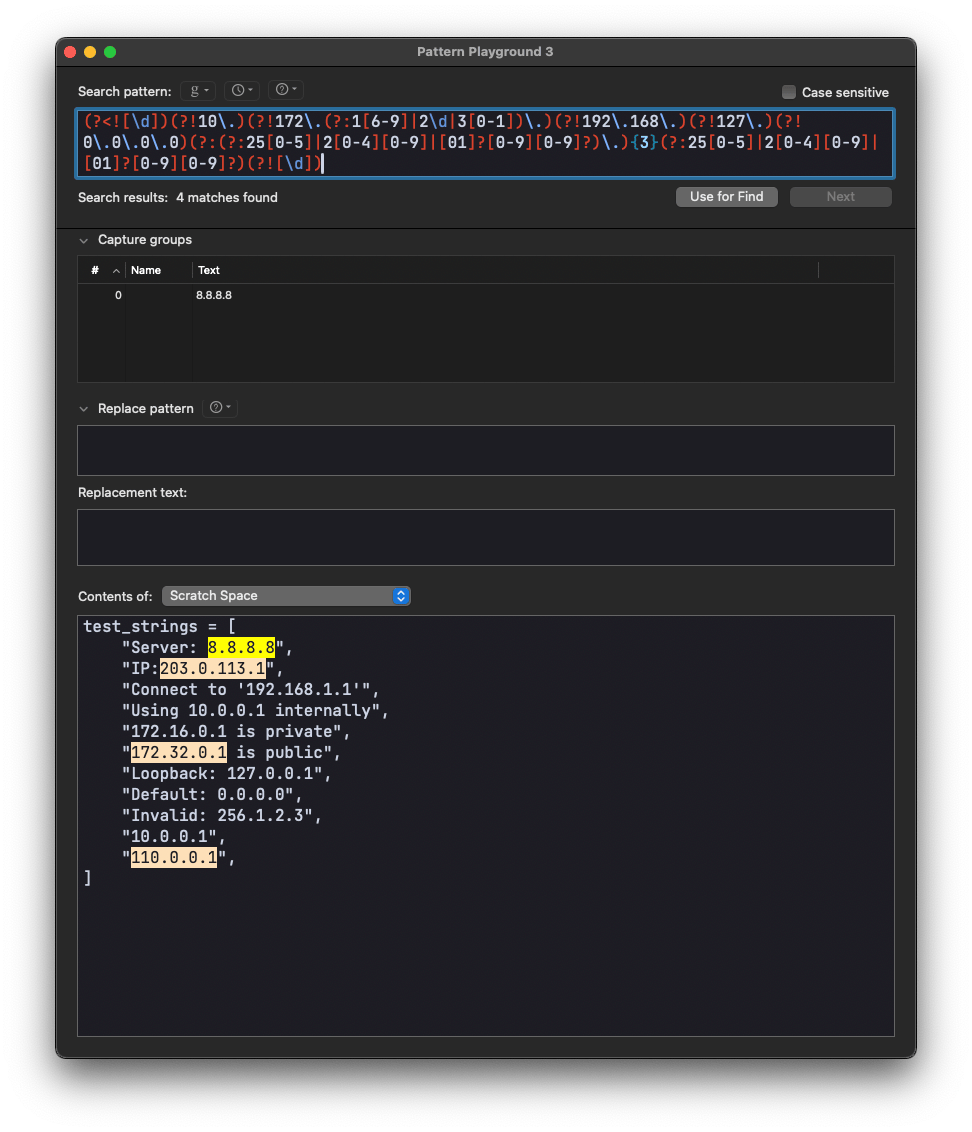
Task: Enable the Case sensitive checkbox
Action: point(789,92)
